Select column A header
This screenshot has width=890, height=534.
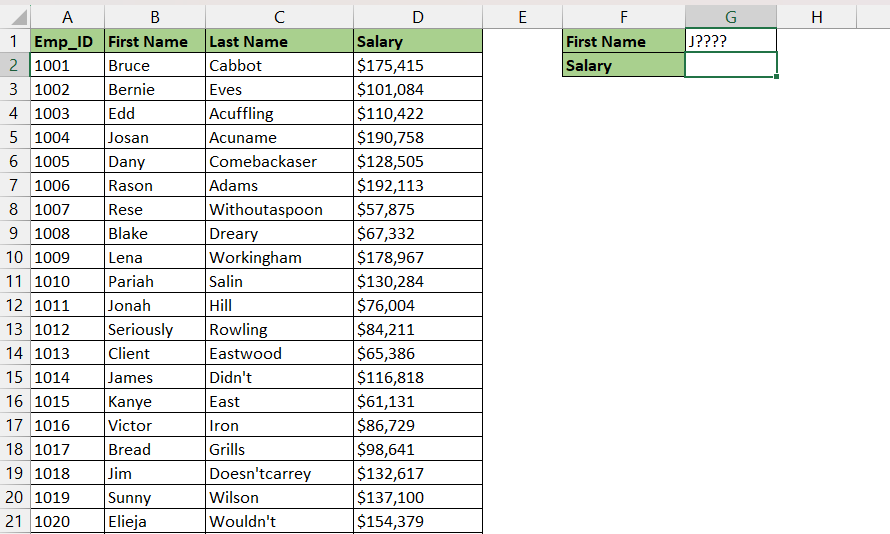(x=68, y=18)
